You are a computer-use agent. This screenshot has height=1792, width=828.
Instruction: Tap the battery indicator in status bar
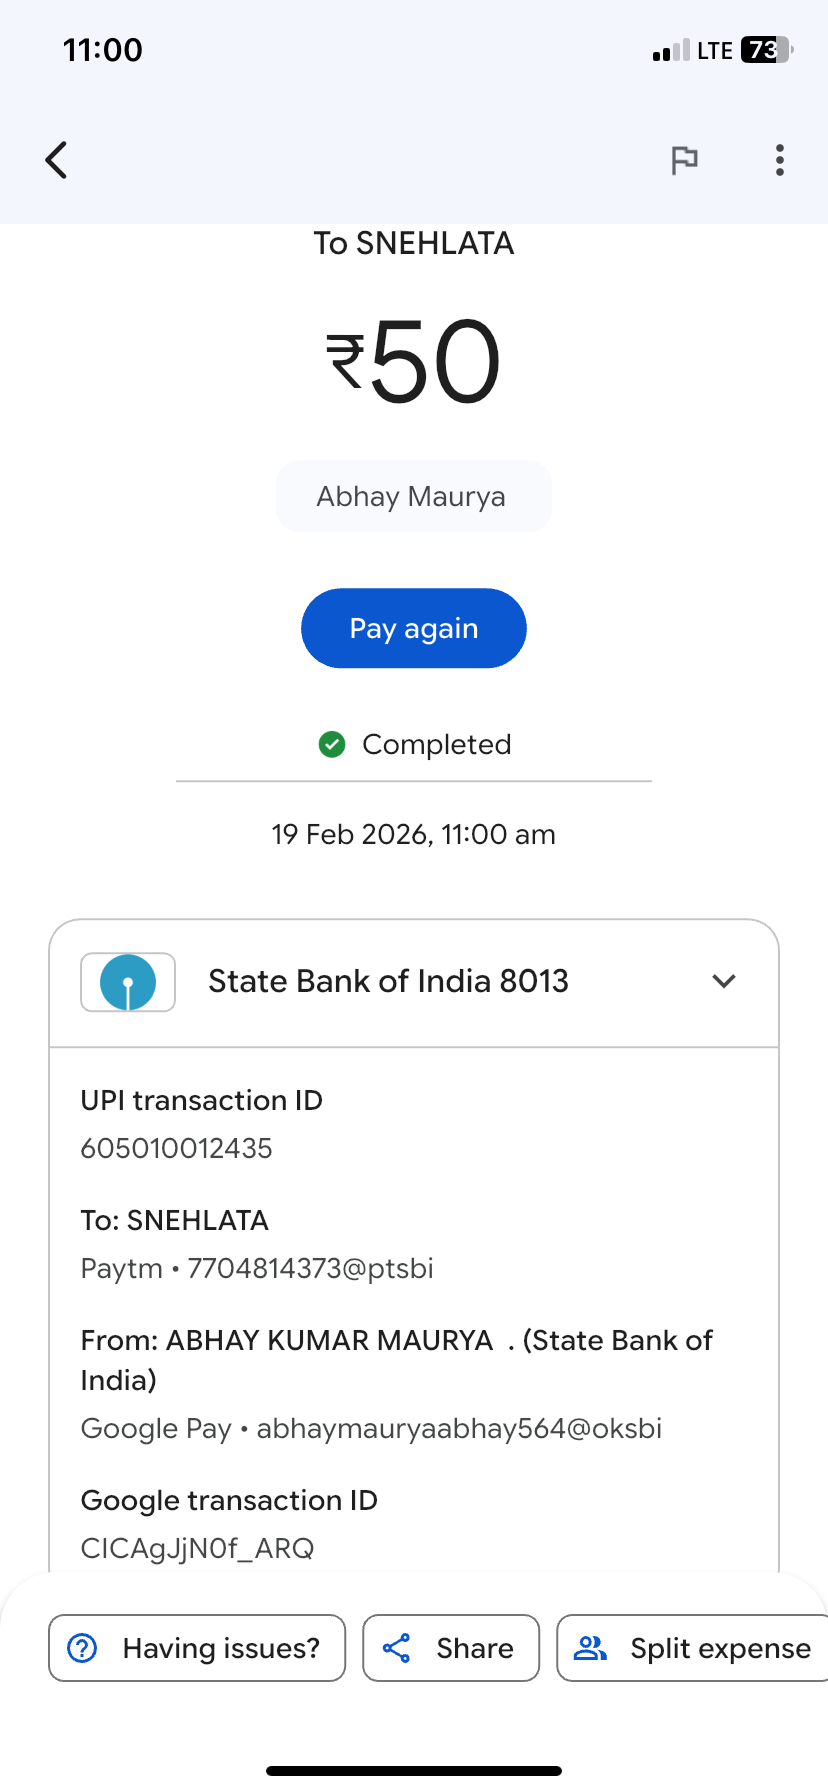765,50
